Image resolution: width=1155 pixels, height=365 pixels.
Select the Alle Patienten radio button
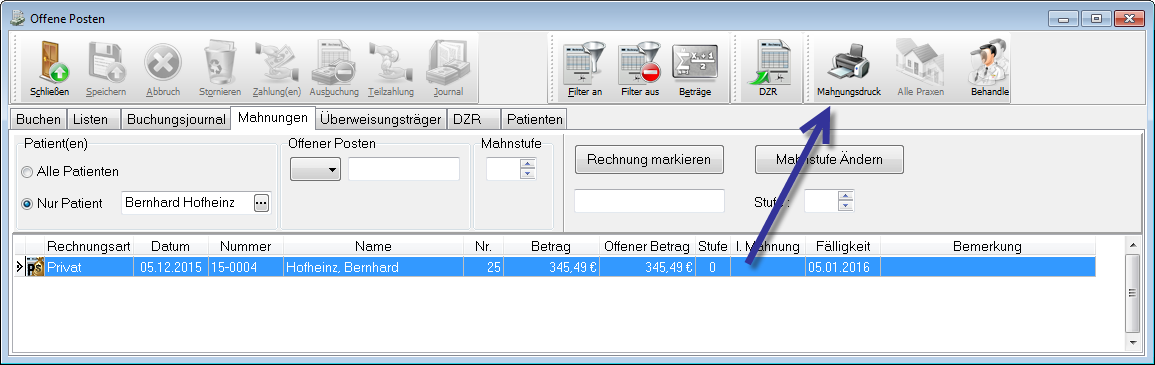pyautogui.click(x=27, y=171)
